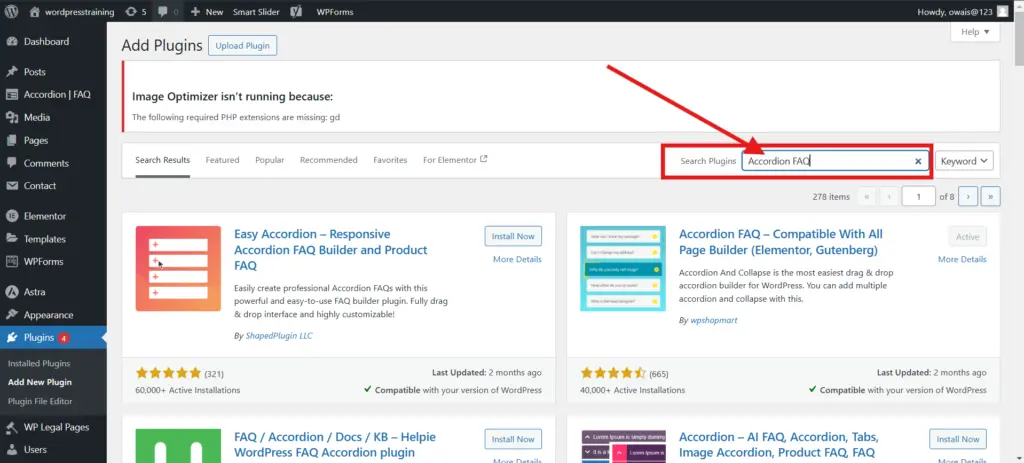Open Add New Plugin submenu item
The image size is (1024, 463).
click(x=40, y=382)
